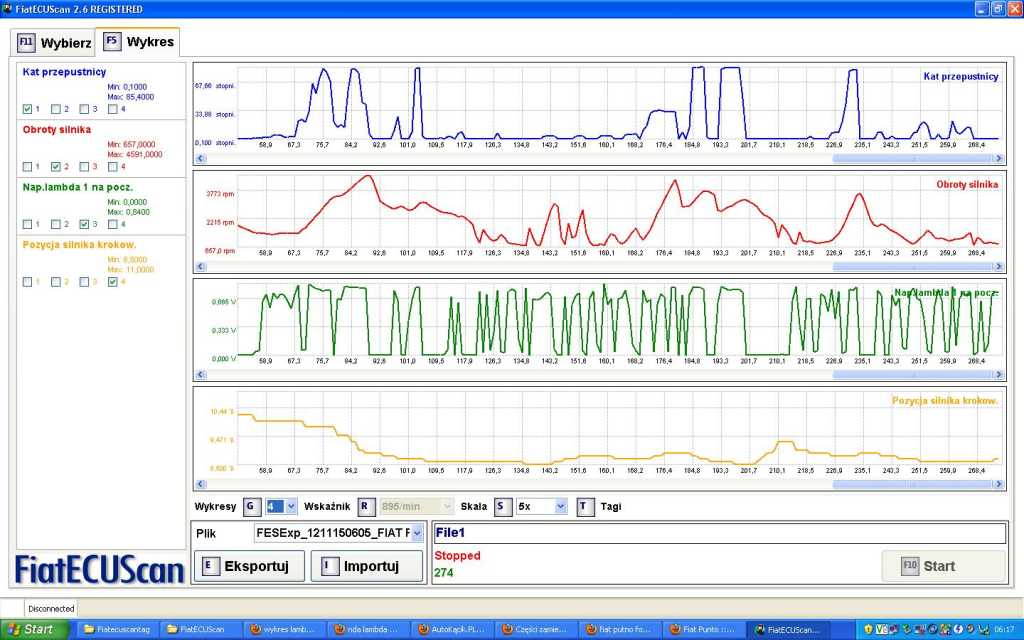Click the S key icon beside Skala
Image resolution: width=1024 pixels, height=640 pixels.
pos(500,506)
